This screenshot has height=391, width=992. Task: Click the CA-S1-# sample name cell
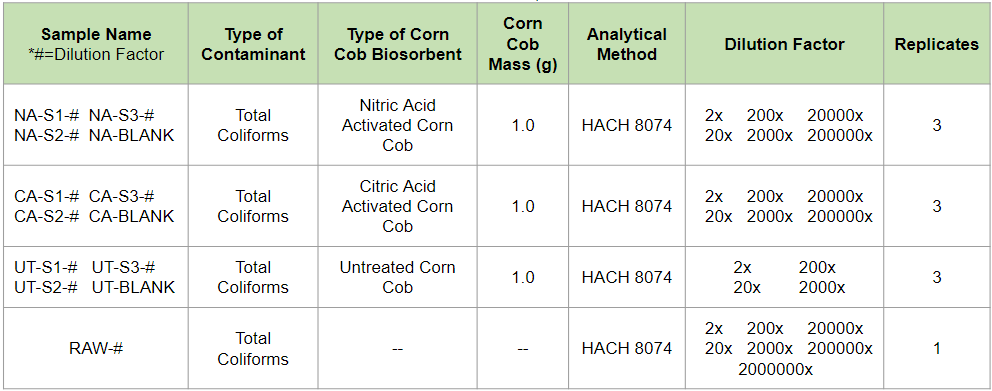(x=96, y=206)
